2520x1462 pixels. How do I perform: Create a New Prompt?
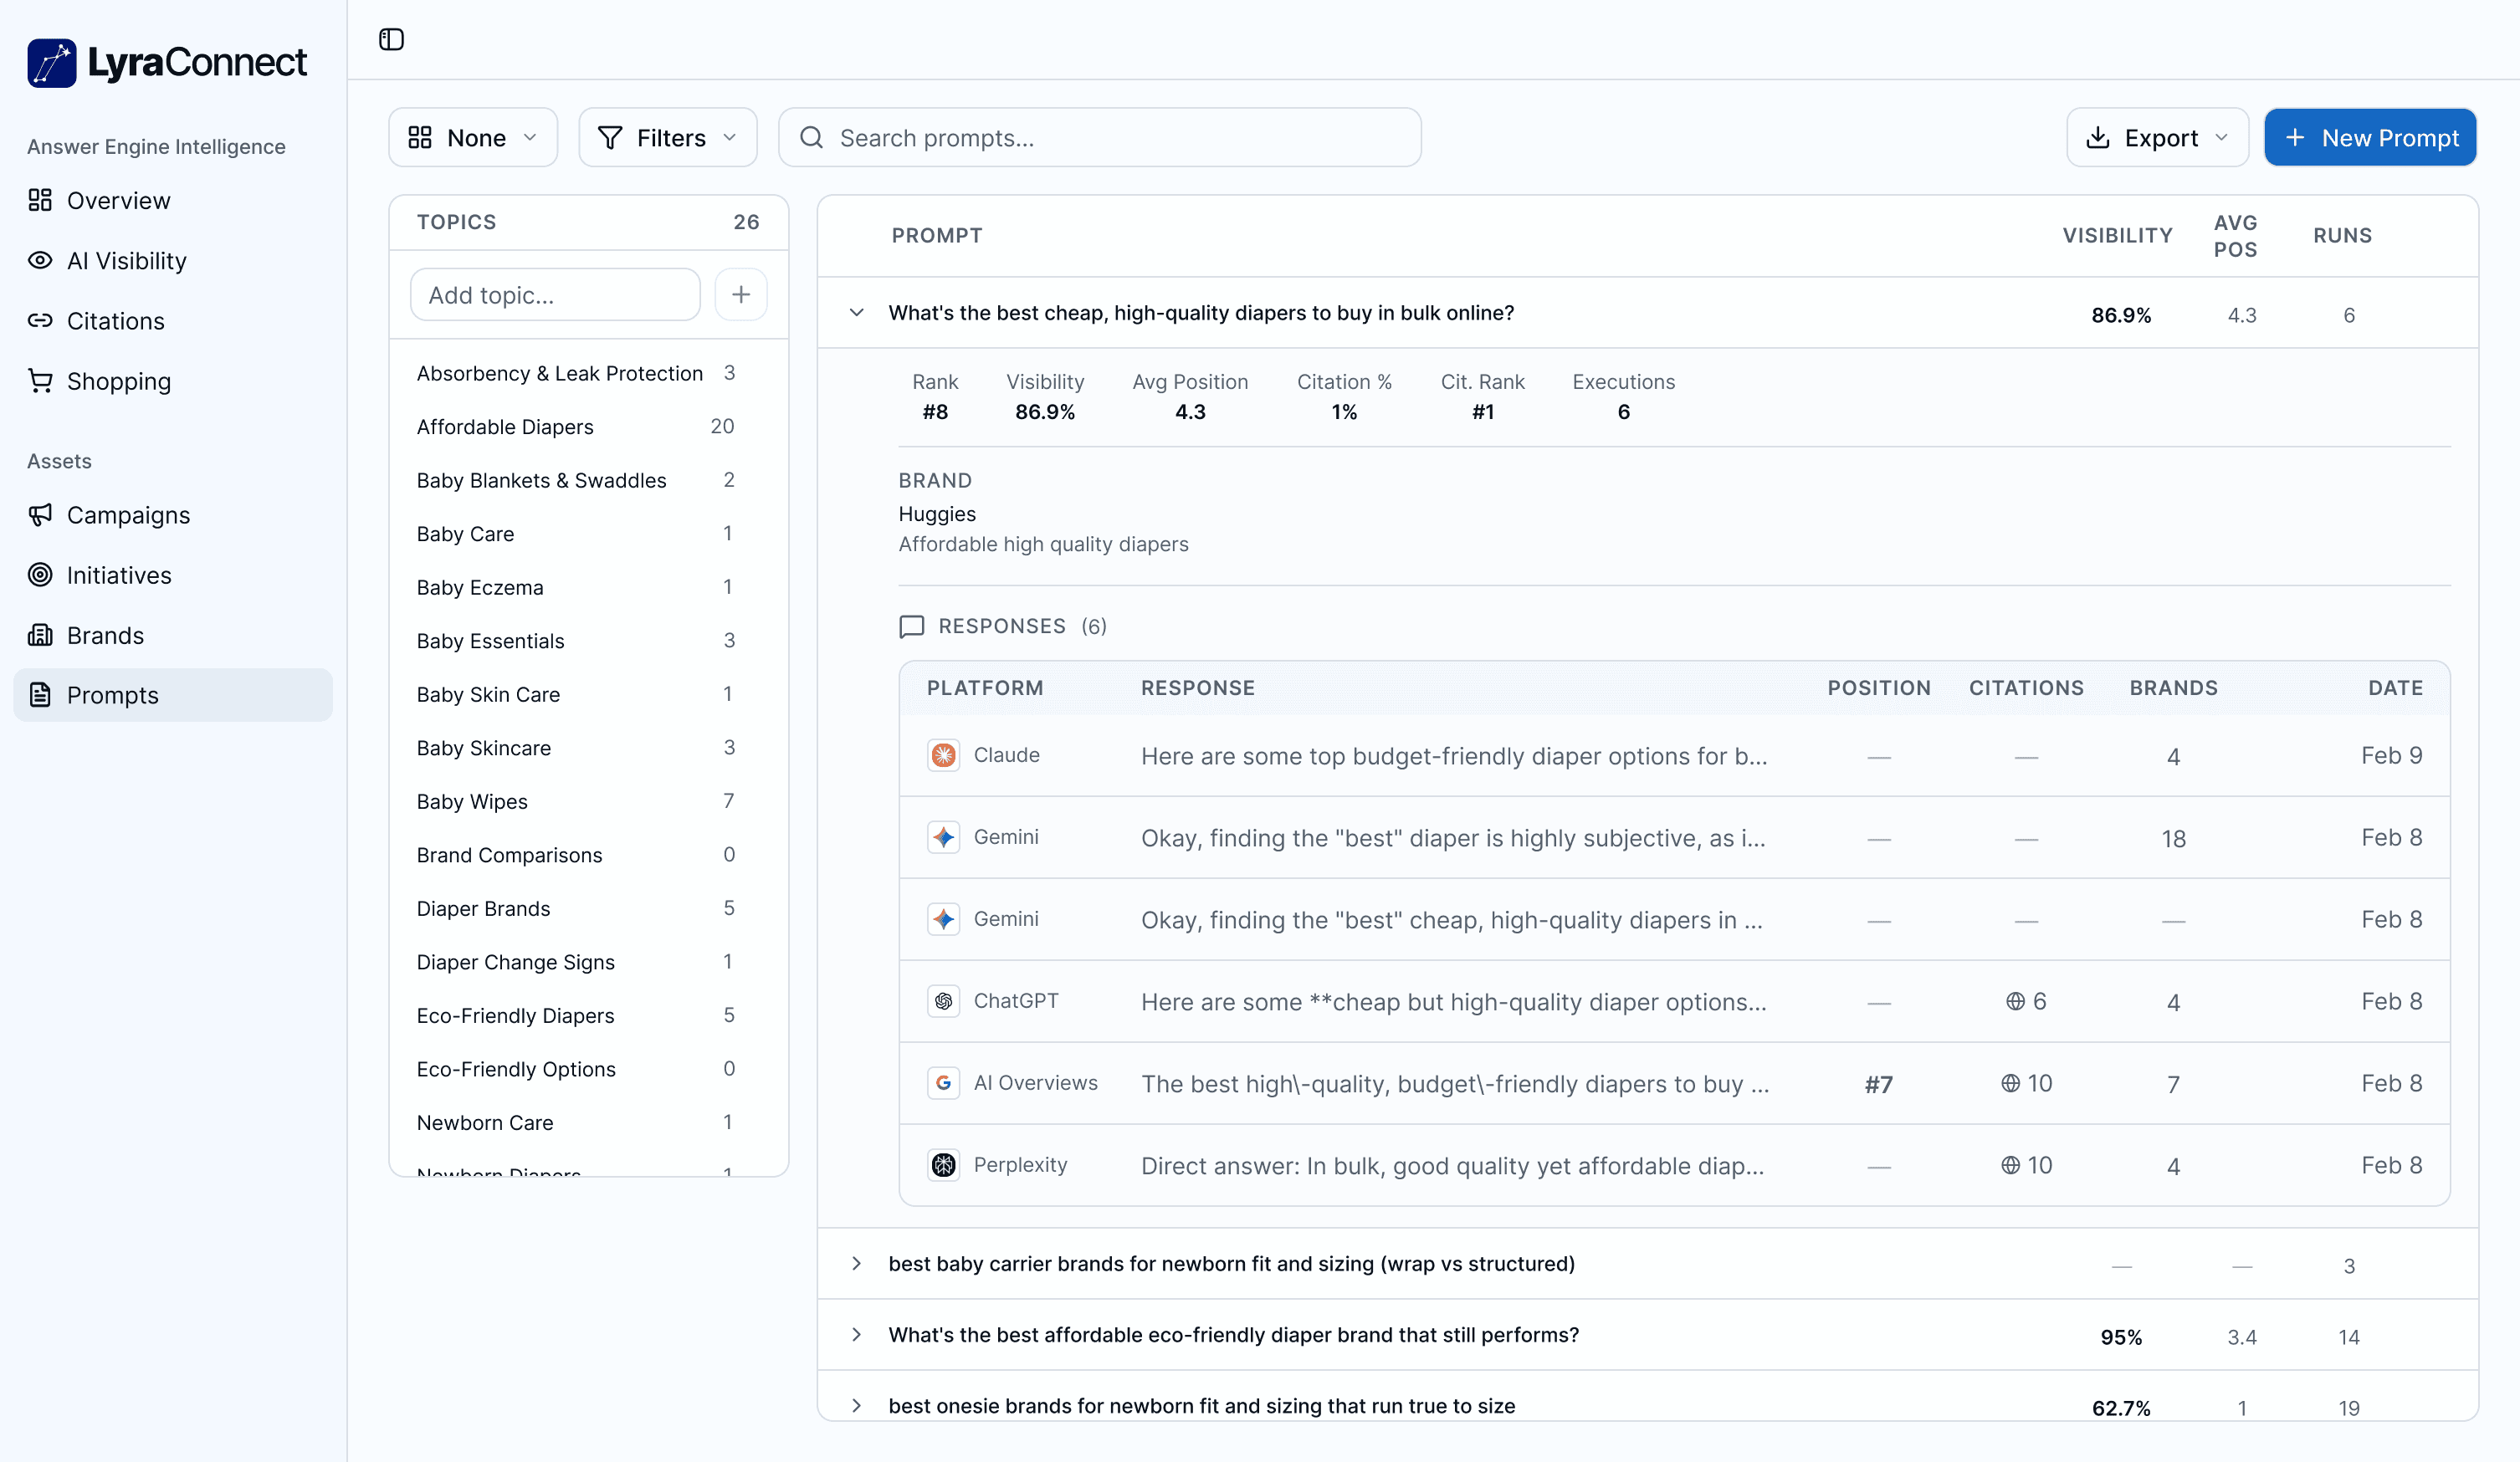tap(2369, 137)
